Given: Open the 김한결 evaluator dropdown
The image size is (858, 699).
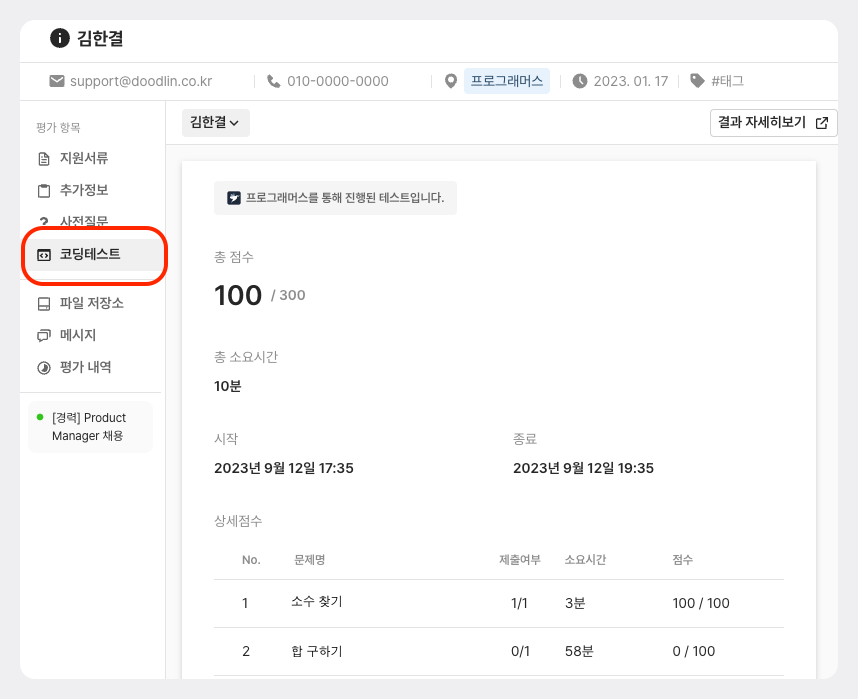Looking at the screenshot, I should [x=215, y=123].
